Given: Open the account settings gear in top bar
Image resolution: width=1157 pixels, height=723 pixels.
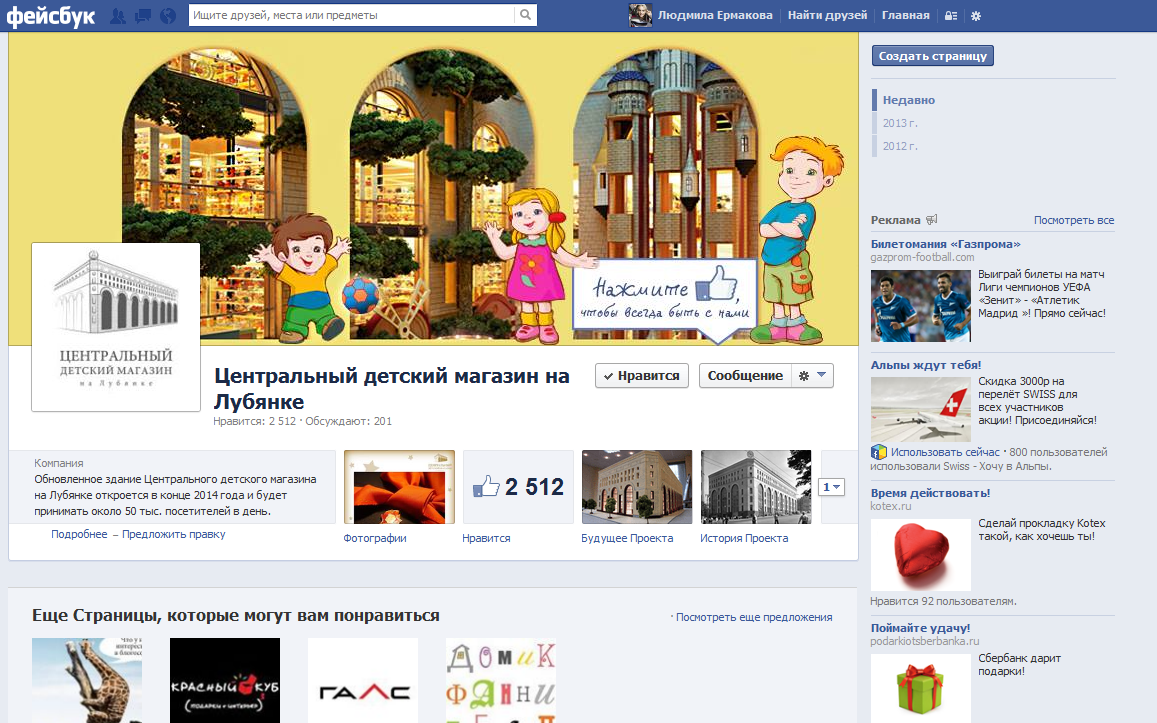Looking at the screenshot, I should pyautogui.click(x=975, y=15).
